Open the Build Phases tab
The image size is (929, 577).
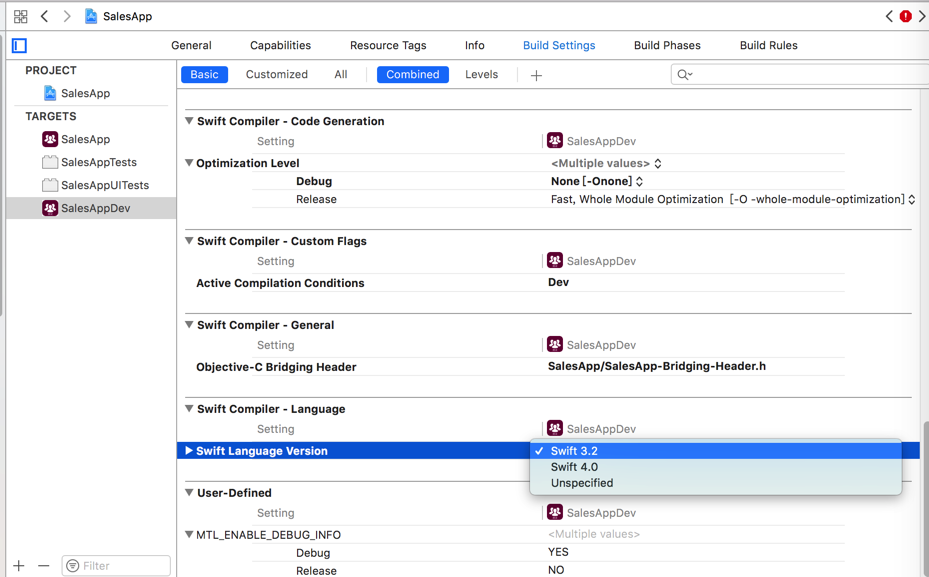667,46
